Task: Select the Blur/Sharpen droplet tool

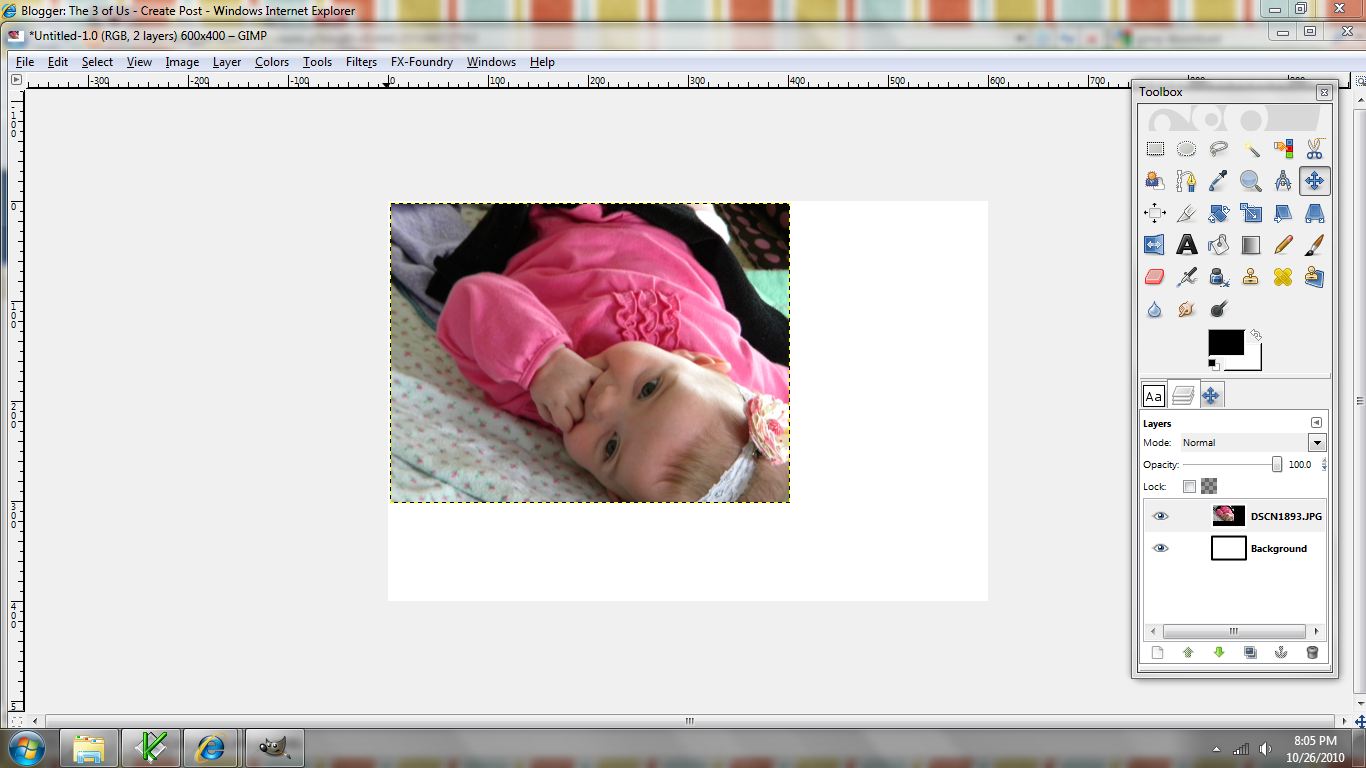Action: coord(1155,309)
